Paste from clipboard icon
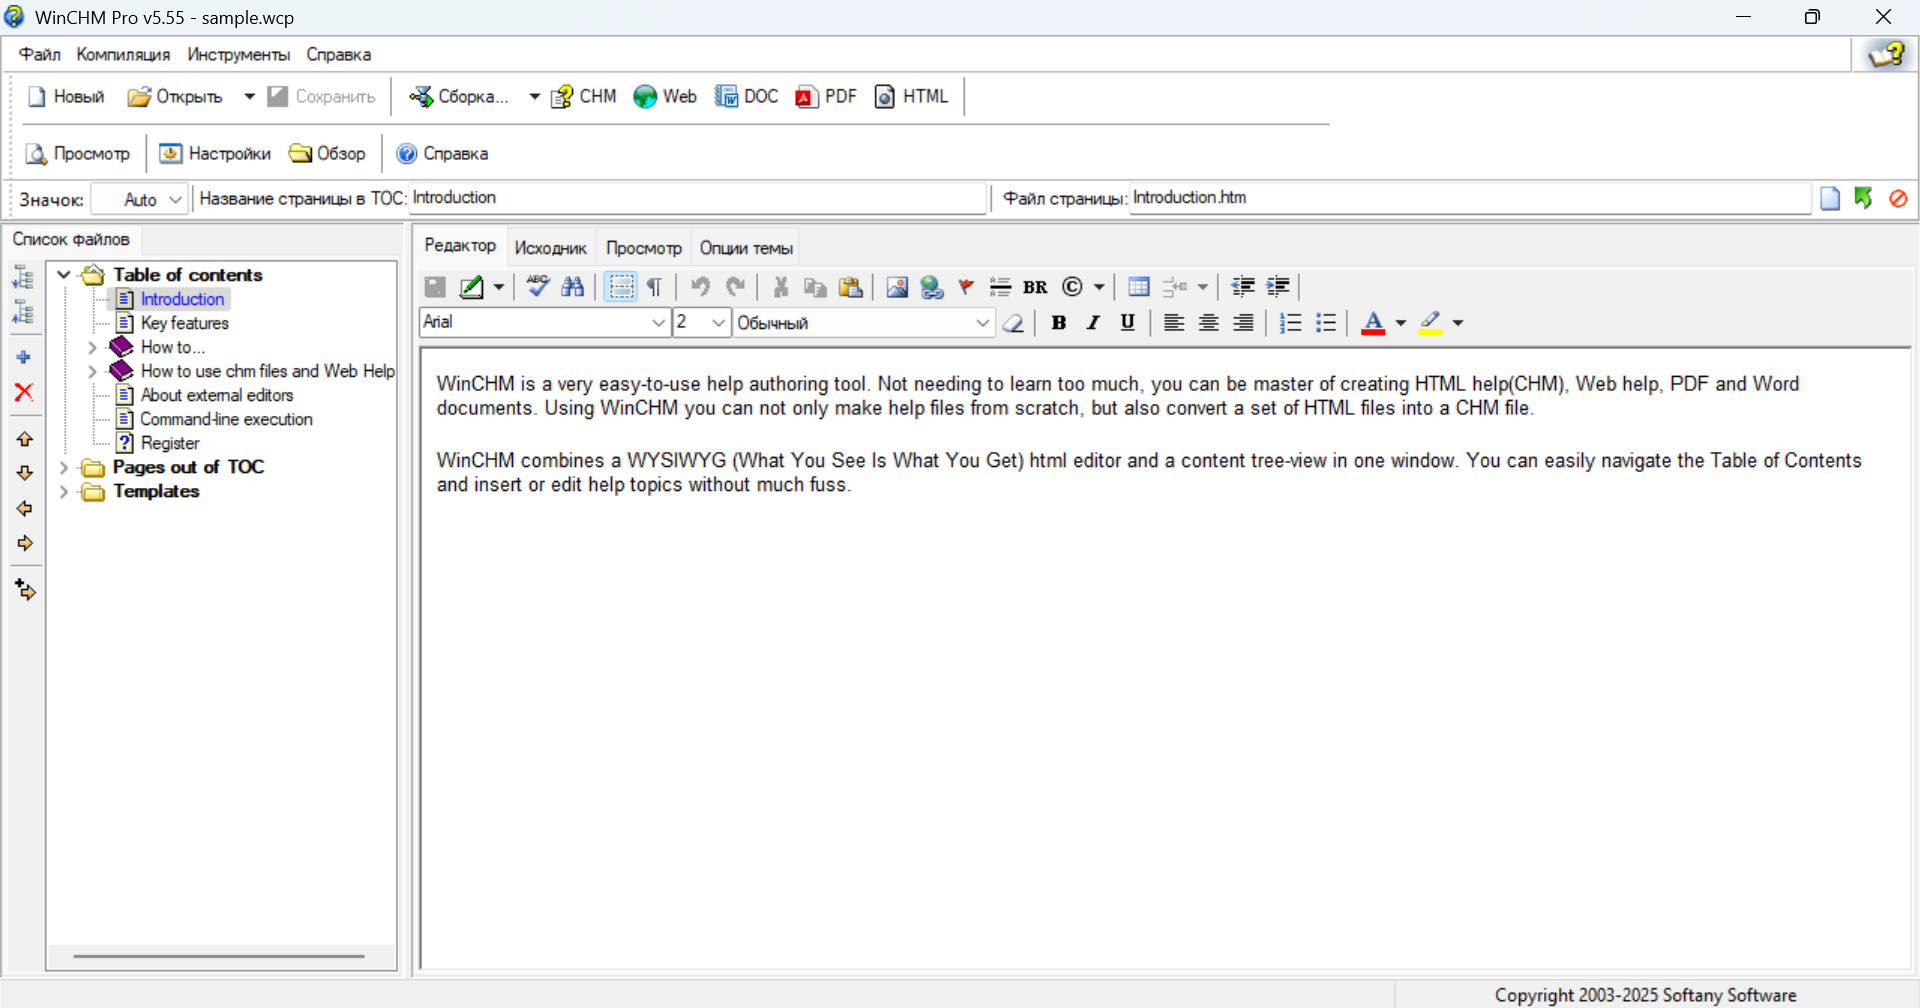 click(x=851, y=287)
